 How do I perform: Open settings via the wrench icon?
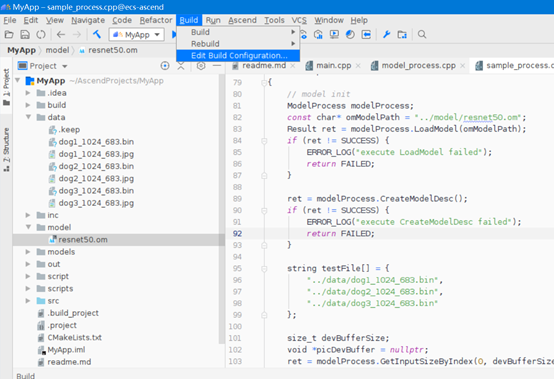[386, 34]
